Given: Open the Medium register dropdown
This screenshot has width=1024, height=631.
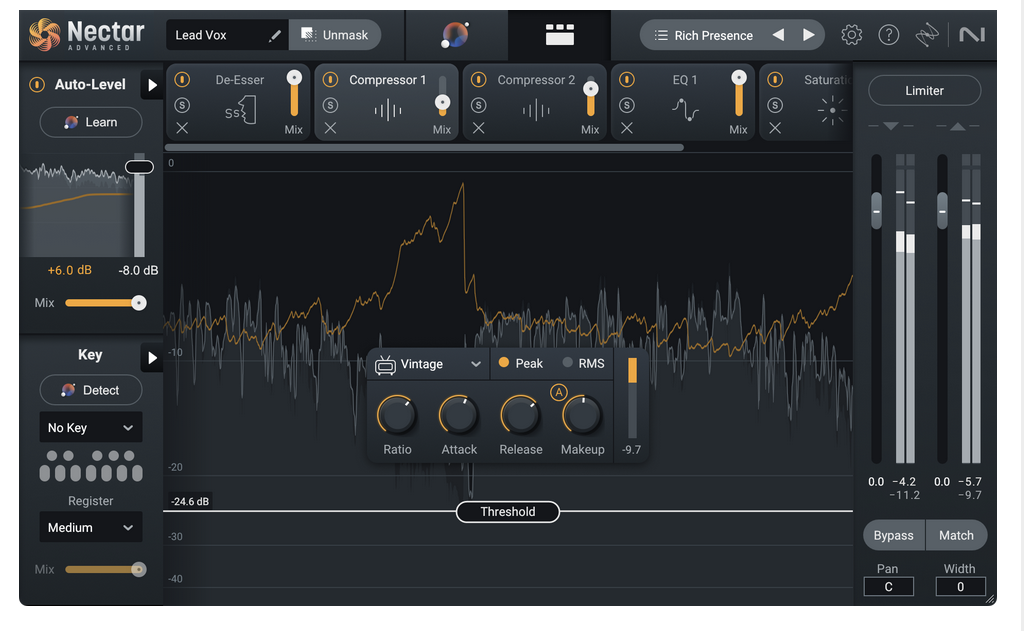Looking at the screenshot, I should [91, 527].
